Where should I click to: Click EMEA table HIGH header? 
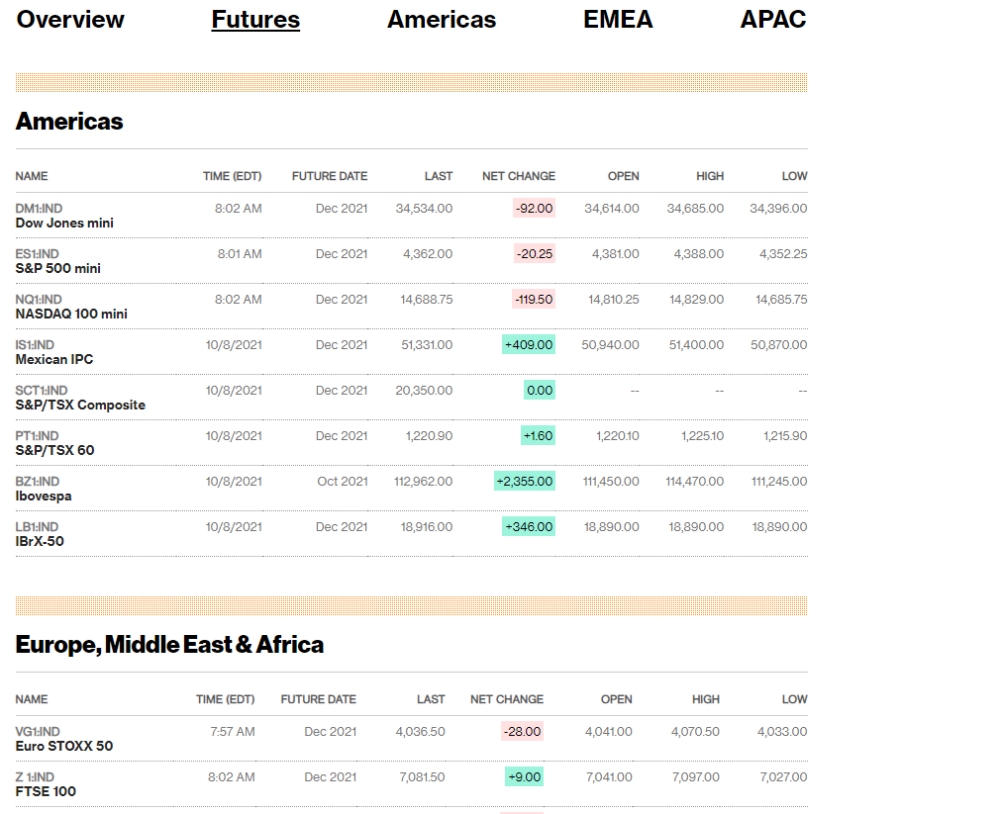click(706, 700)
